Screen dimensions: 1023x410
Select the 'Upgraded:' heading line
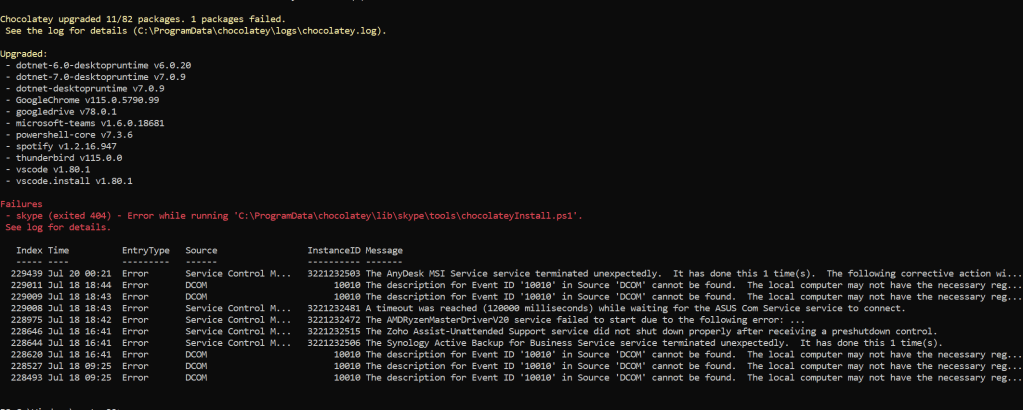pos(24,54)
